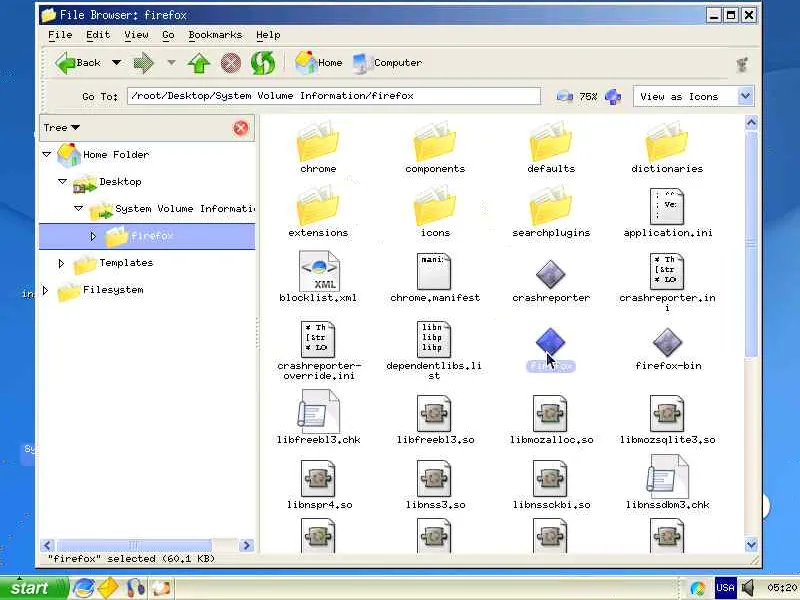
Task: Open the Go menu
Action: (168, 35)
